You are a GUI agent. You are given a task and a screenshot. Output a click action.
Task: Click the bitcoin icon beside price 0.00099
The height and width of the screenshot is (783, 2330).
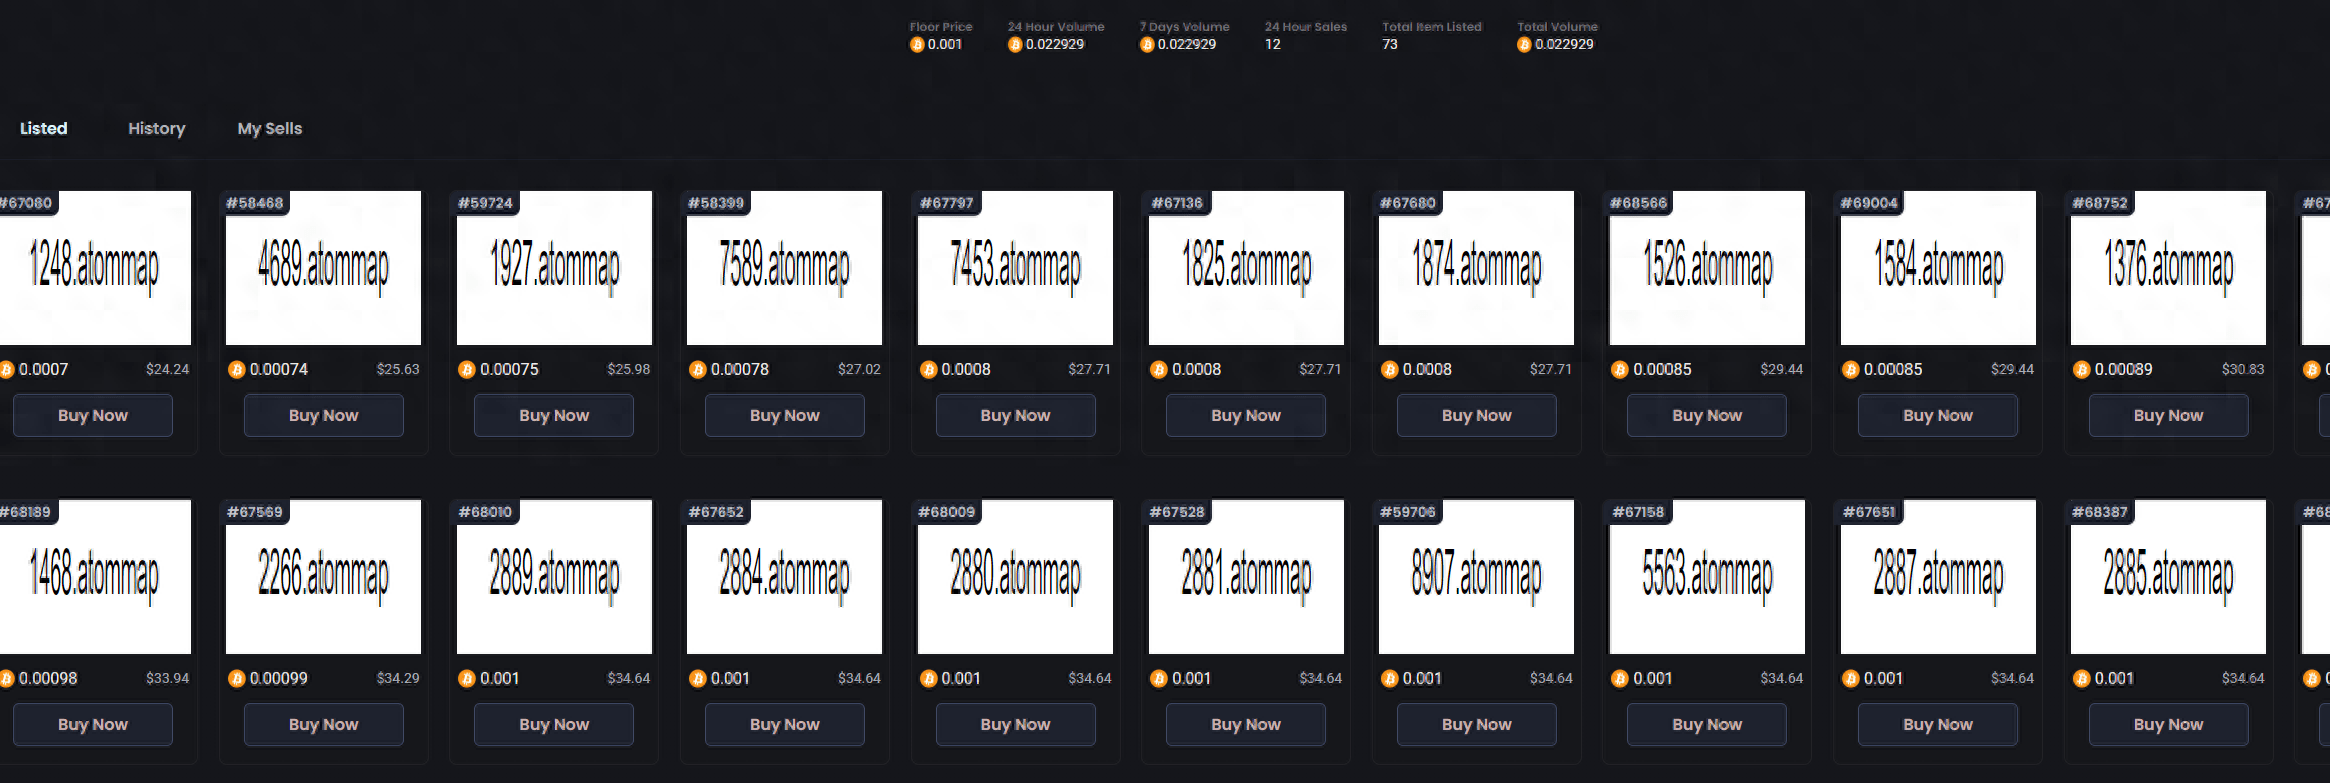[x=237, y=679]
